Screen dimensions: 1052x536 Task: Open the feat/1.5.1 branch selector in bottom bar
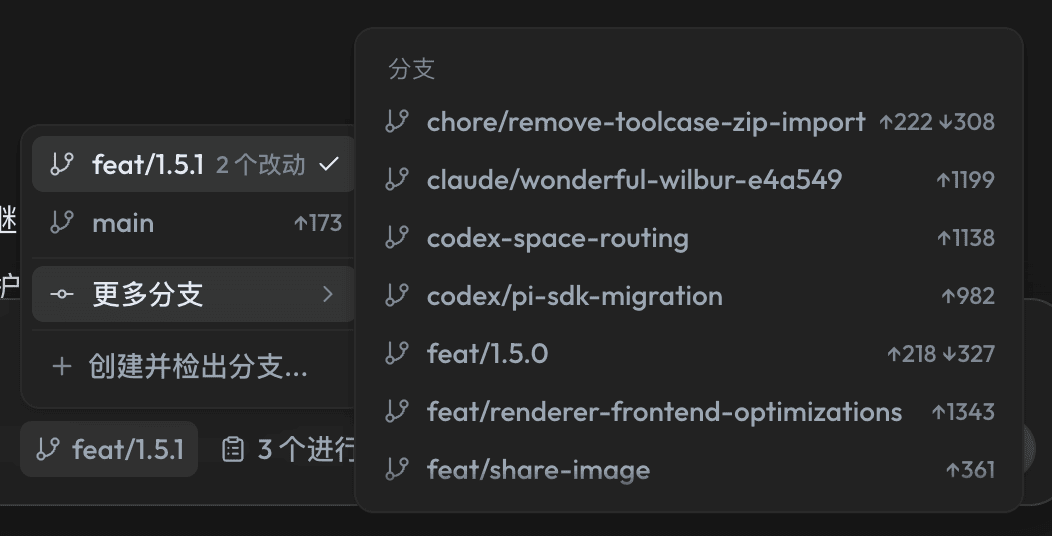click(x=109, y=449)
